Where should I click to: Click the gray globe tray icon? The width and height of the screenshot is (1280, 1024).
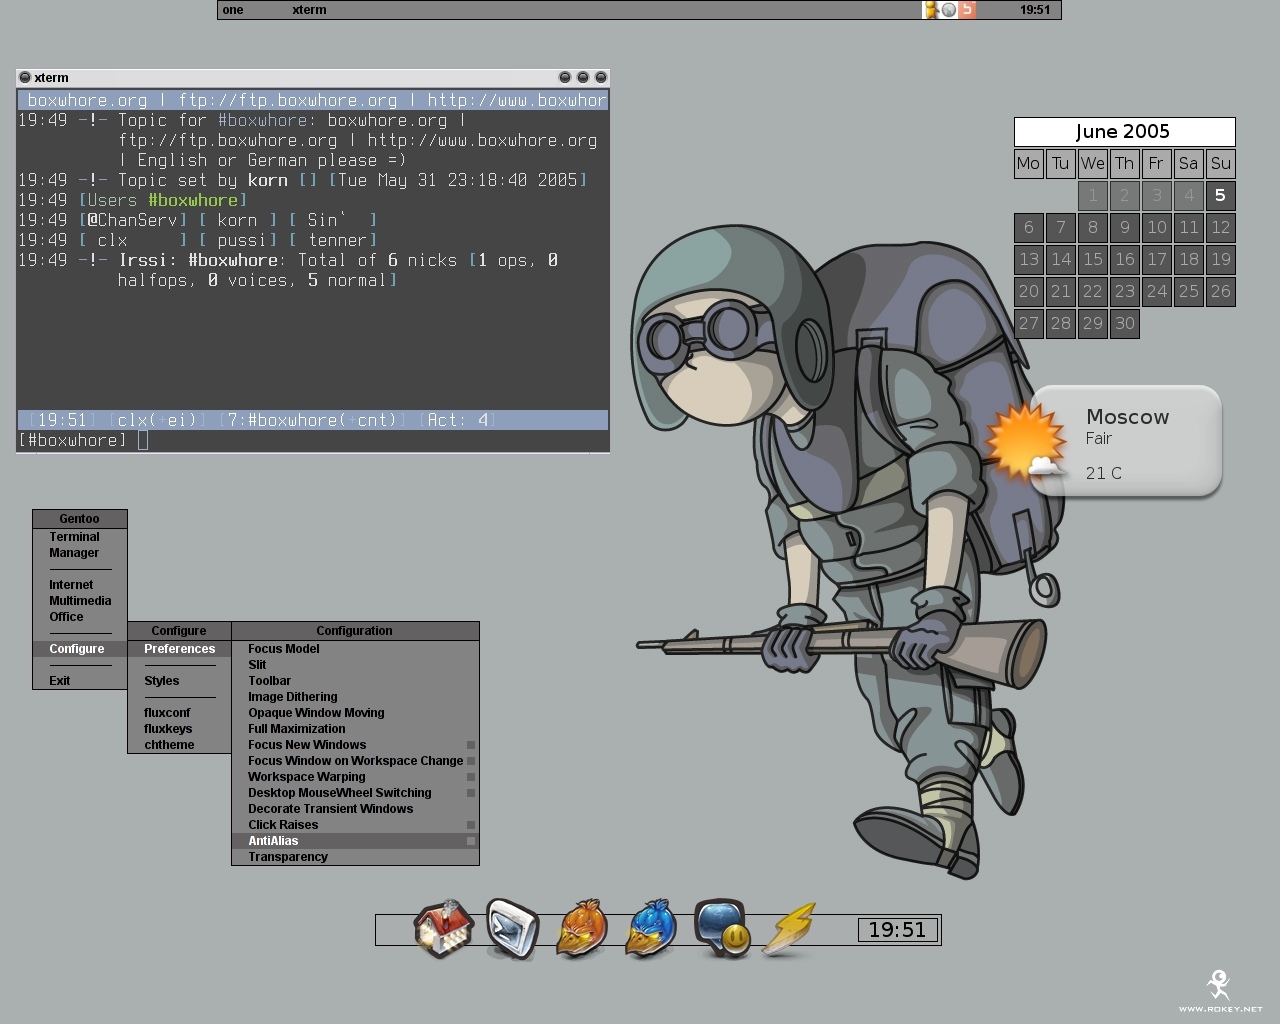(x=949, y=10)
